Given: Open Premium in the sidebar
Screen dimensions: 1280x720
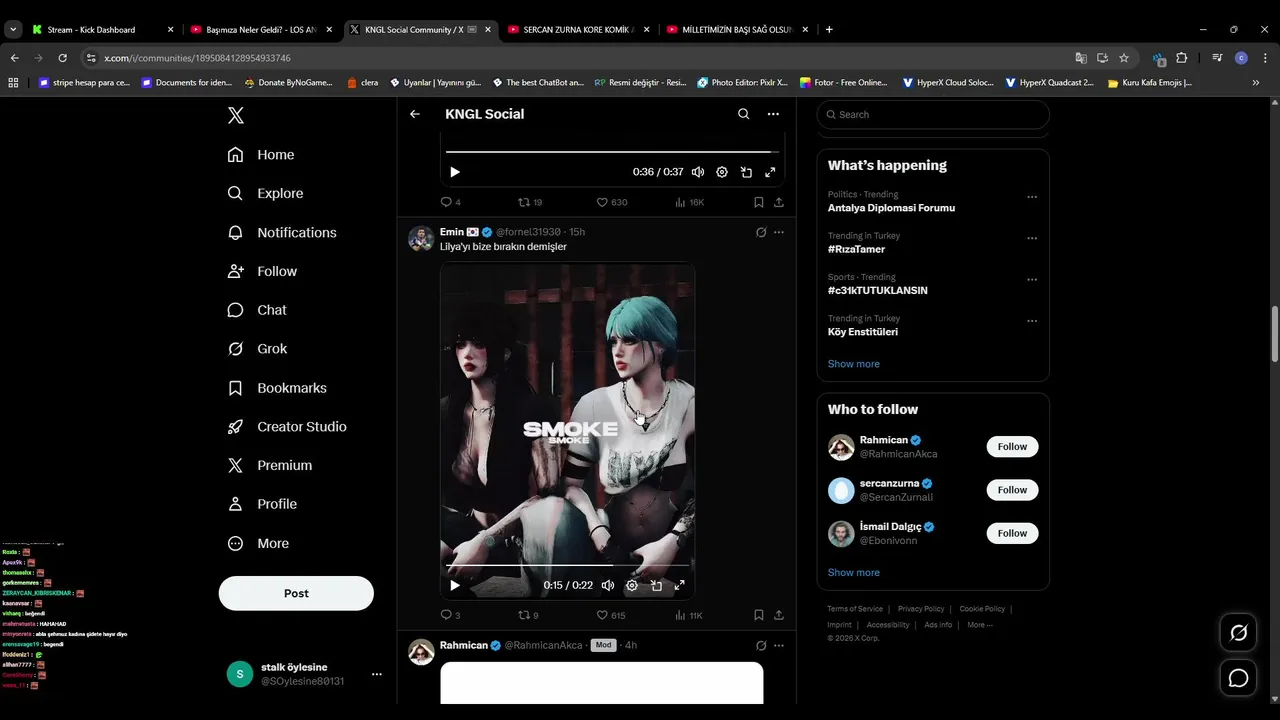Looking at the screenshot, I should tap(270, 466).
